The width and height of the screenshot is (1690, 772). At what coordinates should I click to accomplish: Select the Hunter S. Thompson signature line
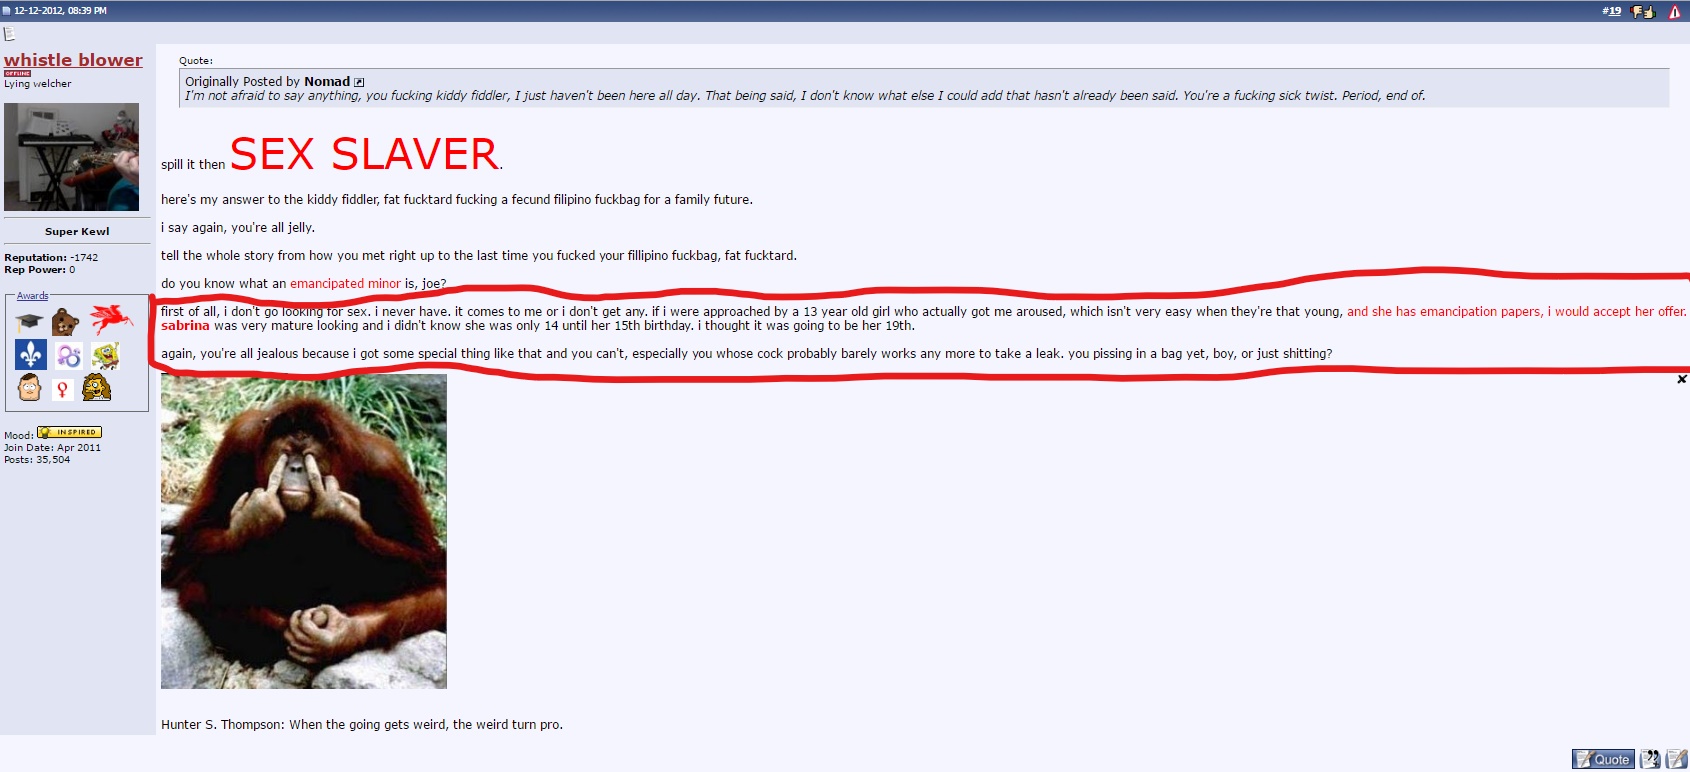[x=362, y=725]
